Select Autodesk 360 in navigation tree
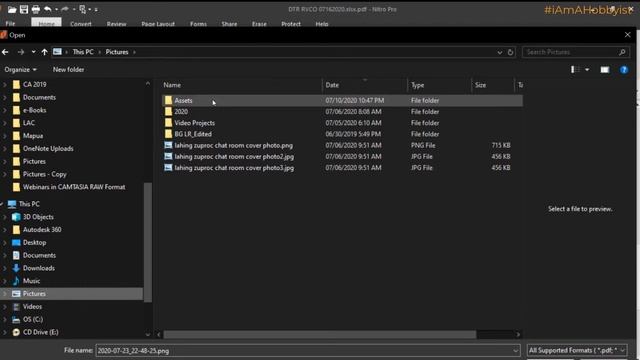640x360 pixels. coord(42,230)
